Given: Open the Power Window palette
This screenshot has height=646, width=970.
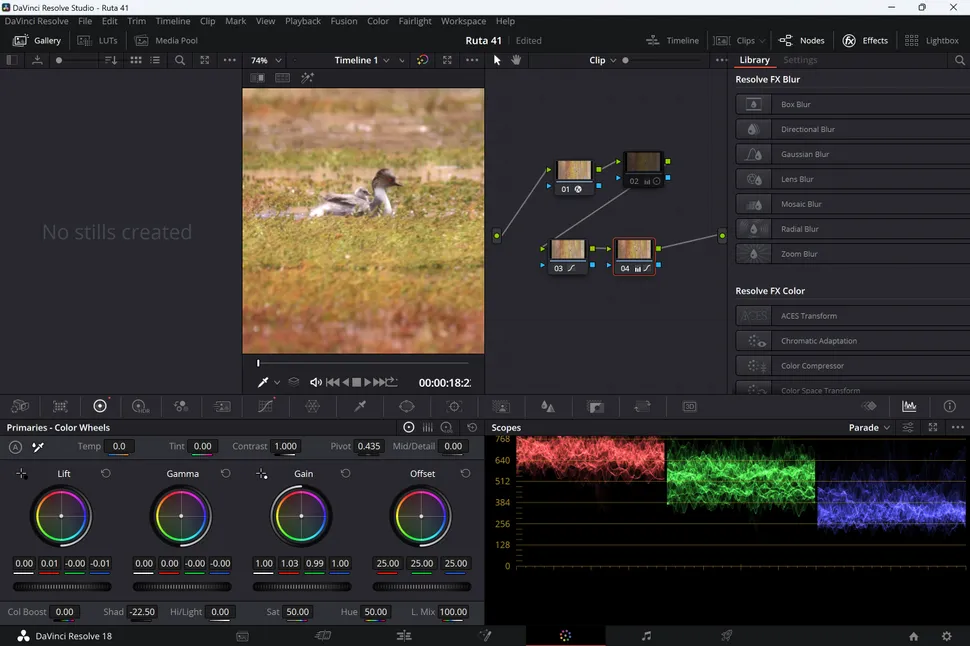Looking at the screenshot, I should 406,406.
